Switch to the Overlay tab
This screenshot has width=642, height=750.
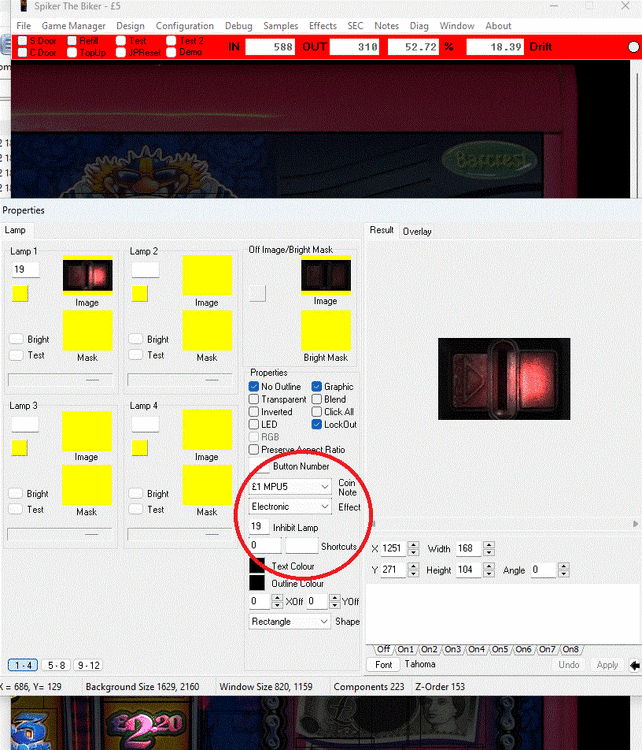click(417, 231)
